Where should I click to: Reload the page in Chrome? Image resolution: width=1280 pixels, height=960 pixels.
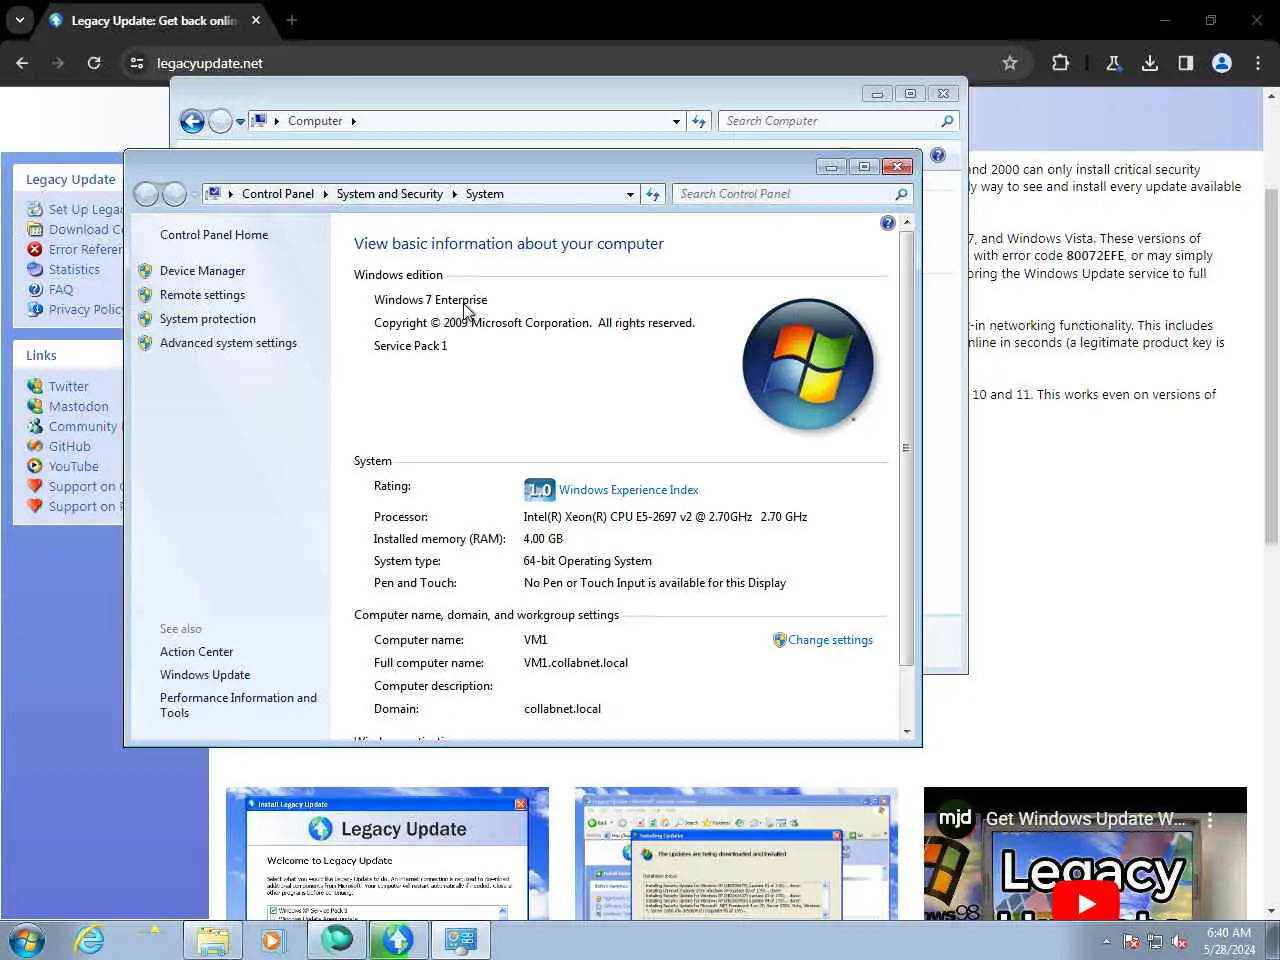coord(94,63)
